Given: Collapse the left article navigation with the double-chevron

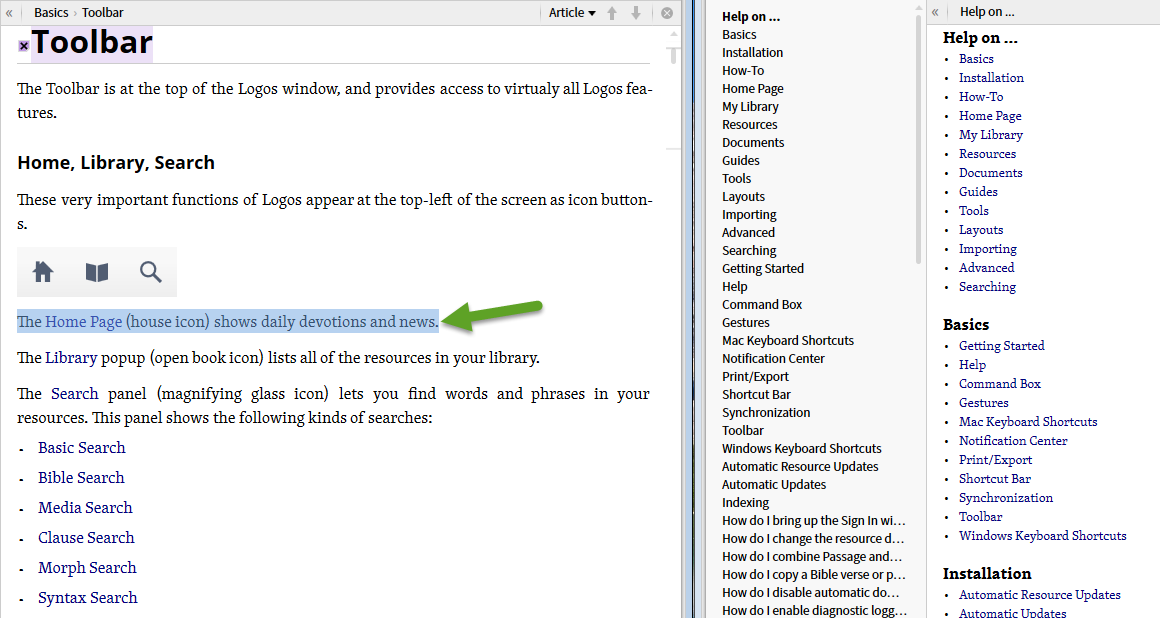Looking at the screenshot, I should 10,13.
